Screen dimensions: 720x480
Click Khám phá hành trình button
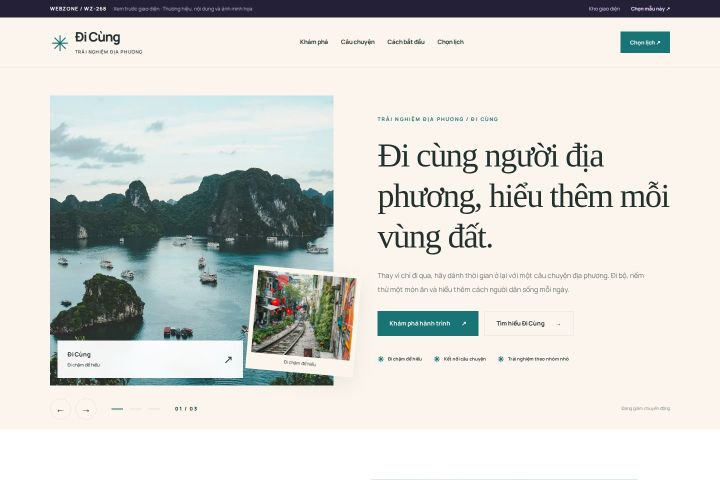[428, 323]
